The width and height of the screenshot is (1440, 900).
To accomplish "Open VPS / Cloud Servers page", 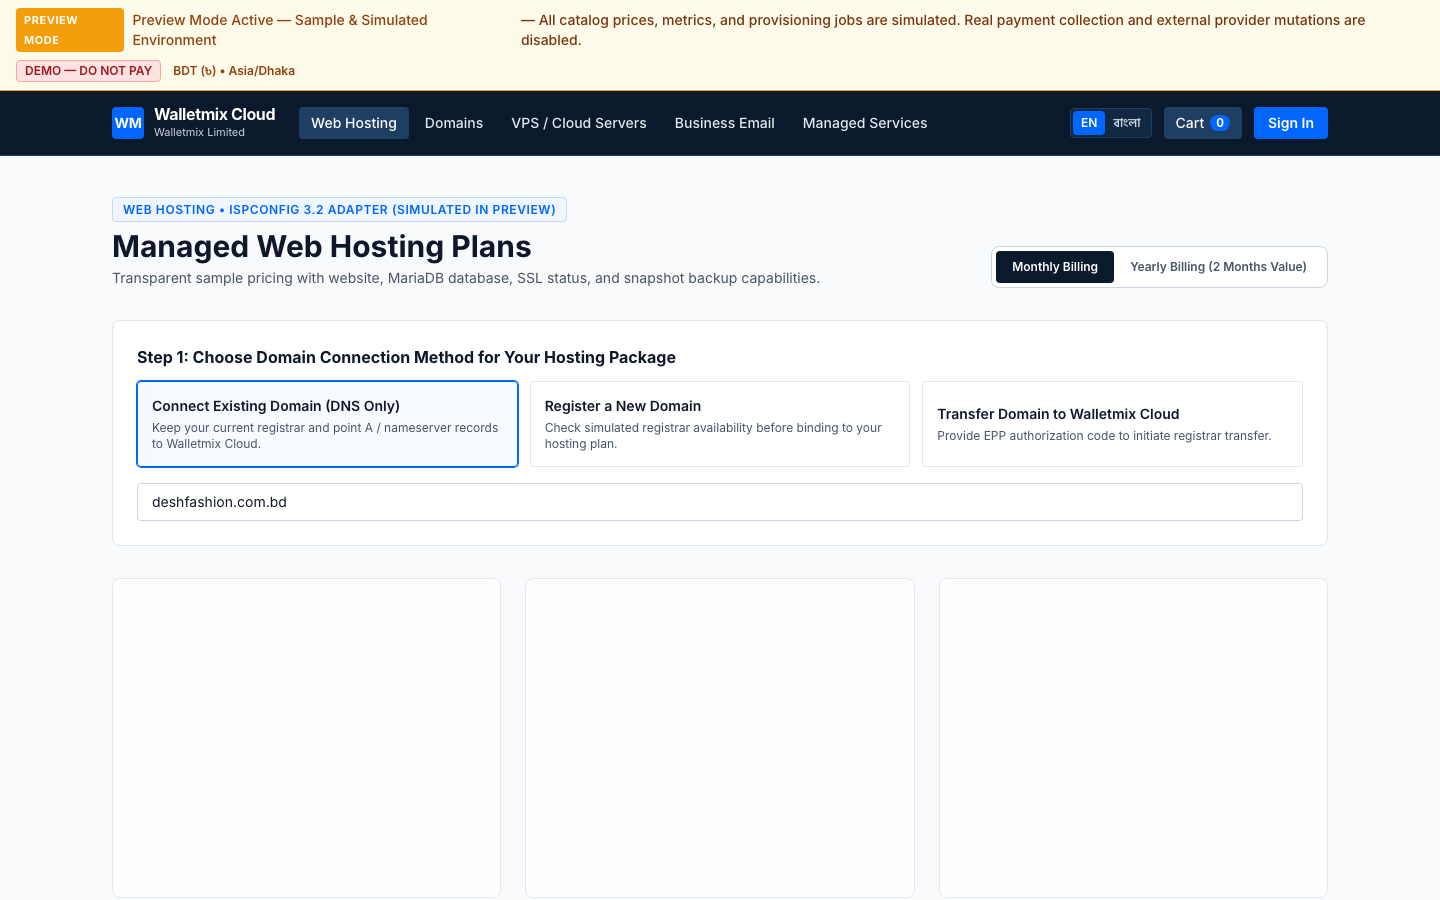I will pyautogui.click(x=579, y=123).
